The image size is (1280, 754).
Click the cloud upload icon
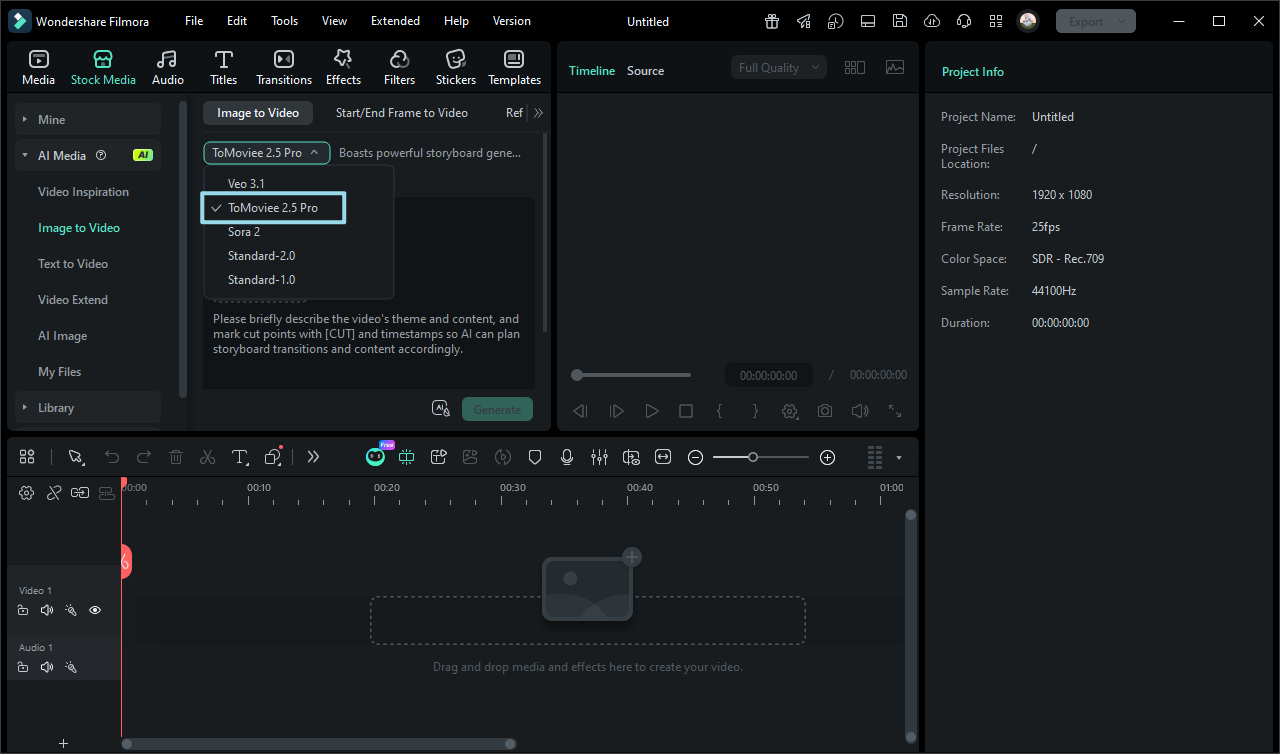932,21
